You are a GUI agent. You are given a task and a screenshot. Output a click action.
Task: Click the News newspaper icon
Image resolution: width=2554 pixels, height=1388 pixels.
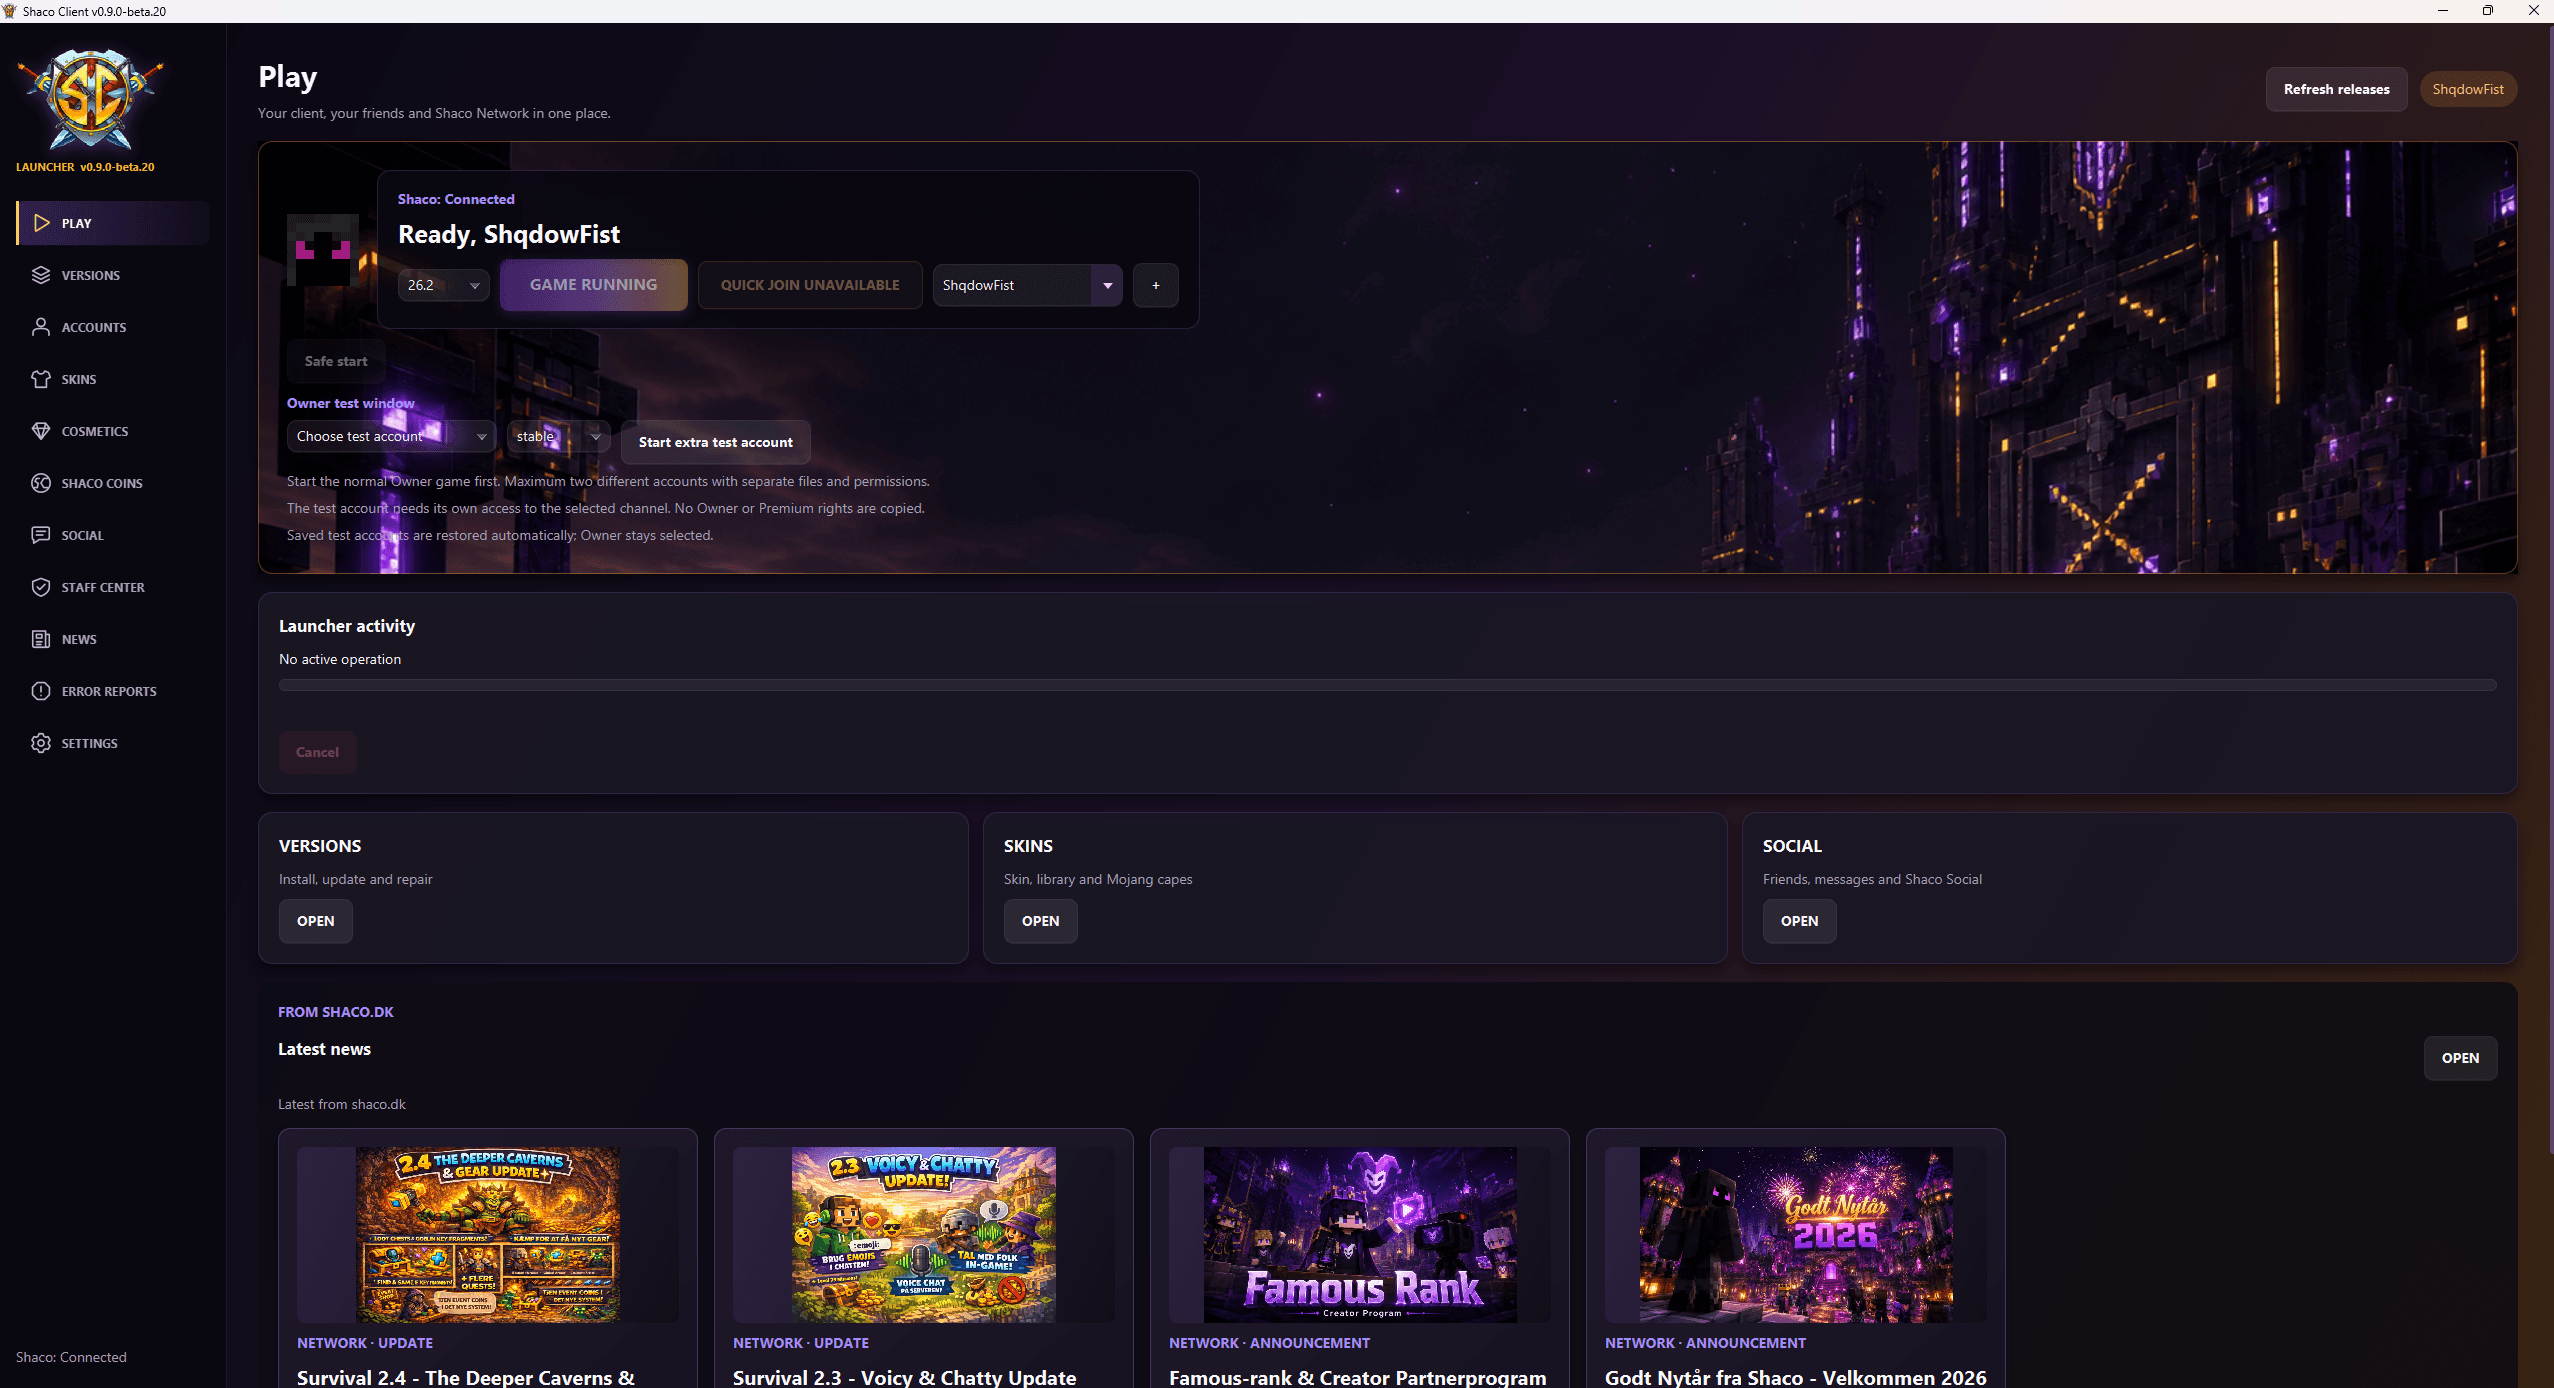41,639
